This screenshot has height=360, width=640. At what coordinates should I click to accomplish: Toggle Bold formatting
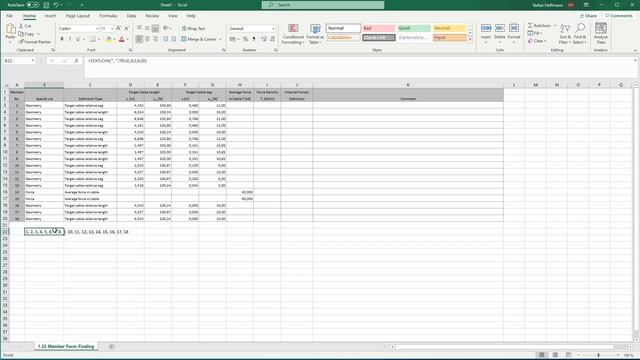click(62, 39)
